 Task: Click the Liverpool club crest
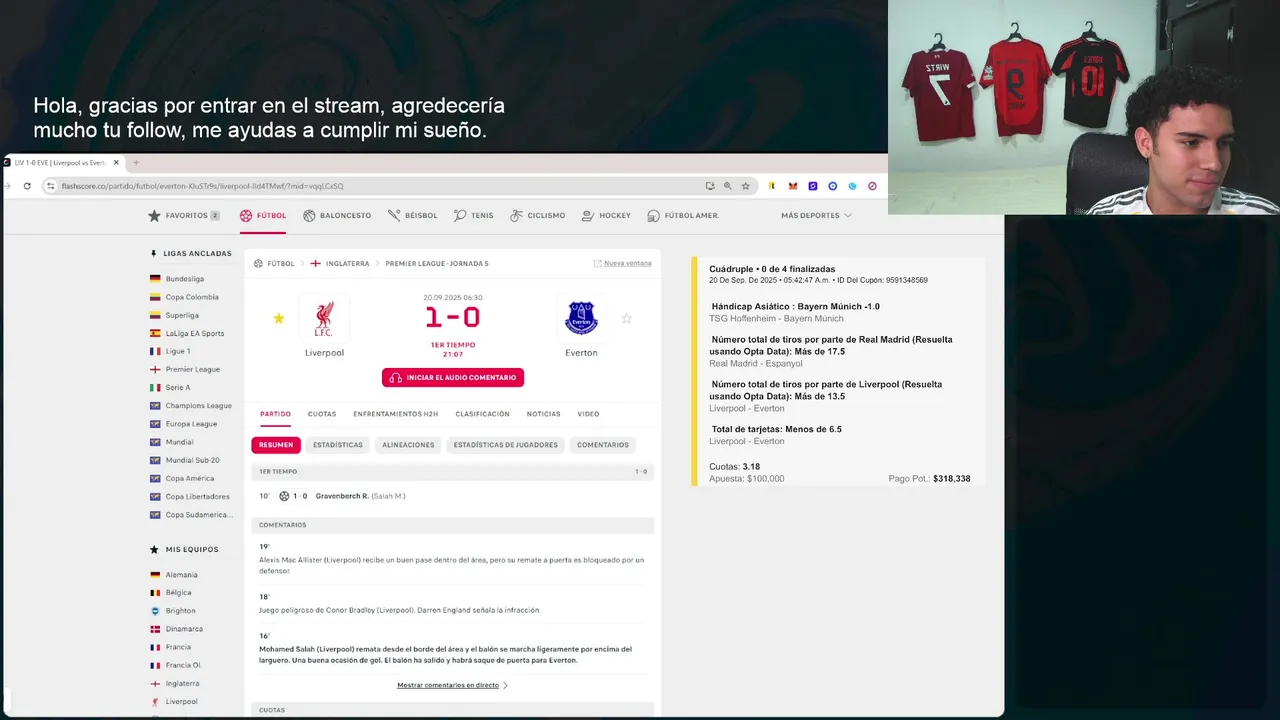point(324,318)
